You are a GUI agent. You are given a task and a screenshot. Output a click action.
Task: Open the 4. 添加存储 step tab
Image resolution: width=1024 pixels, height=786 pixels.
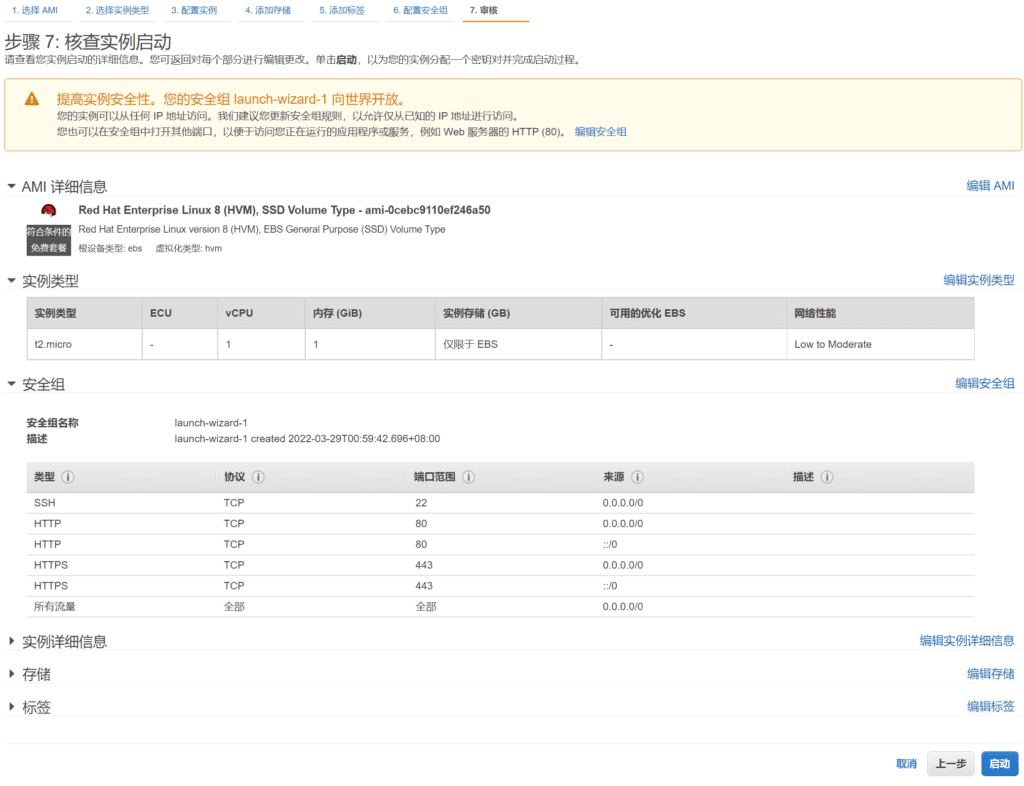click(269, 10)
